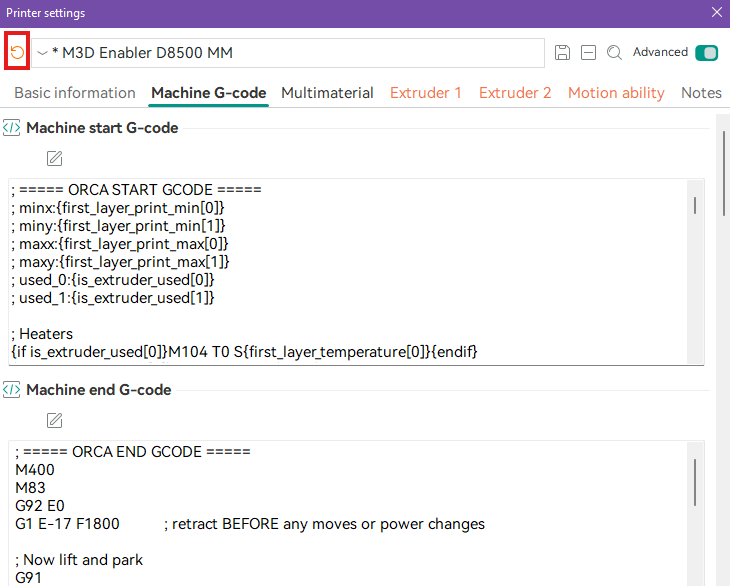Viewport: 730px width, 586px height.
Task: Click code icon beside Machine start G-code
Action: coord(12,128)
